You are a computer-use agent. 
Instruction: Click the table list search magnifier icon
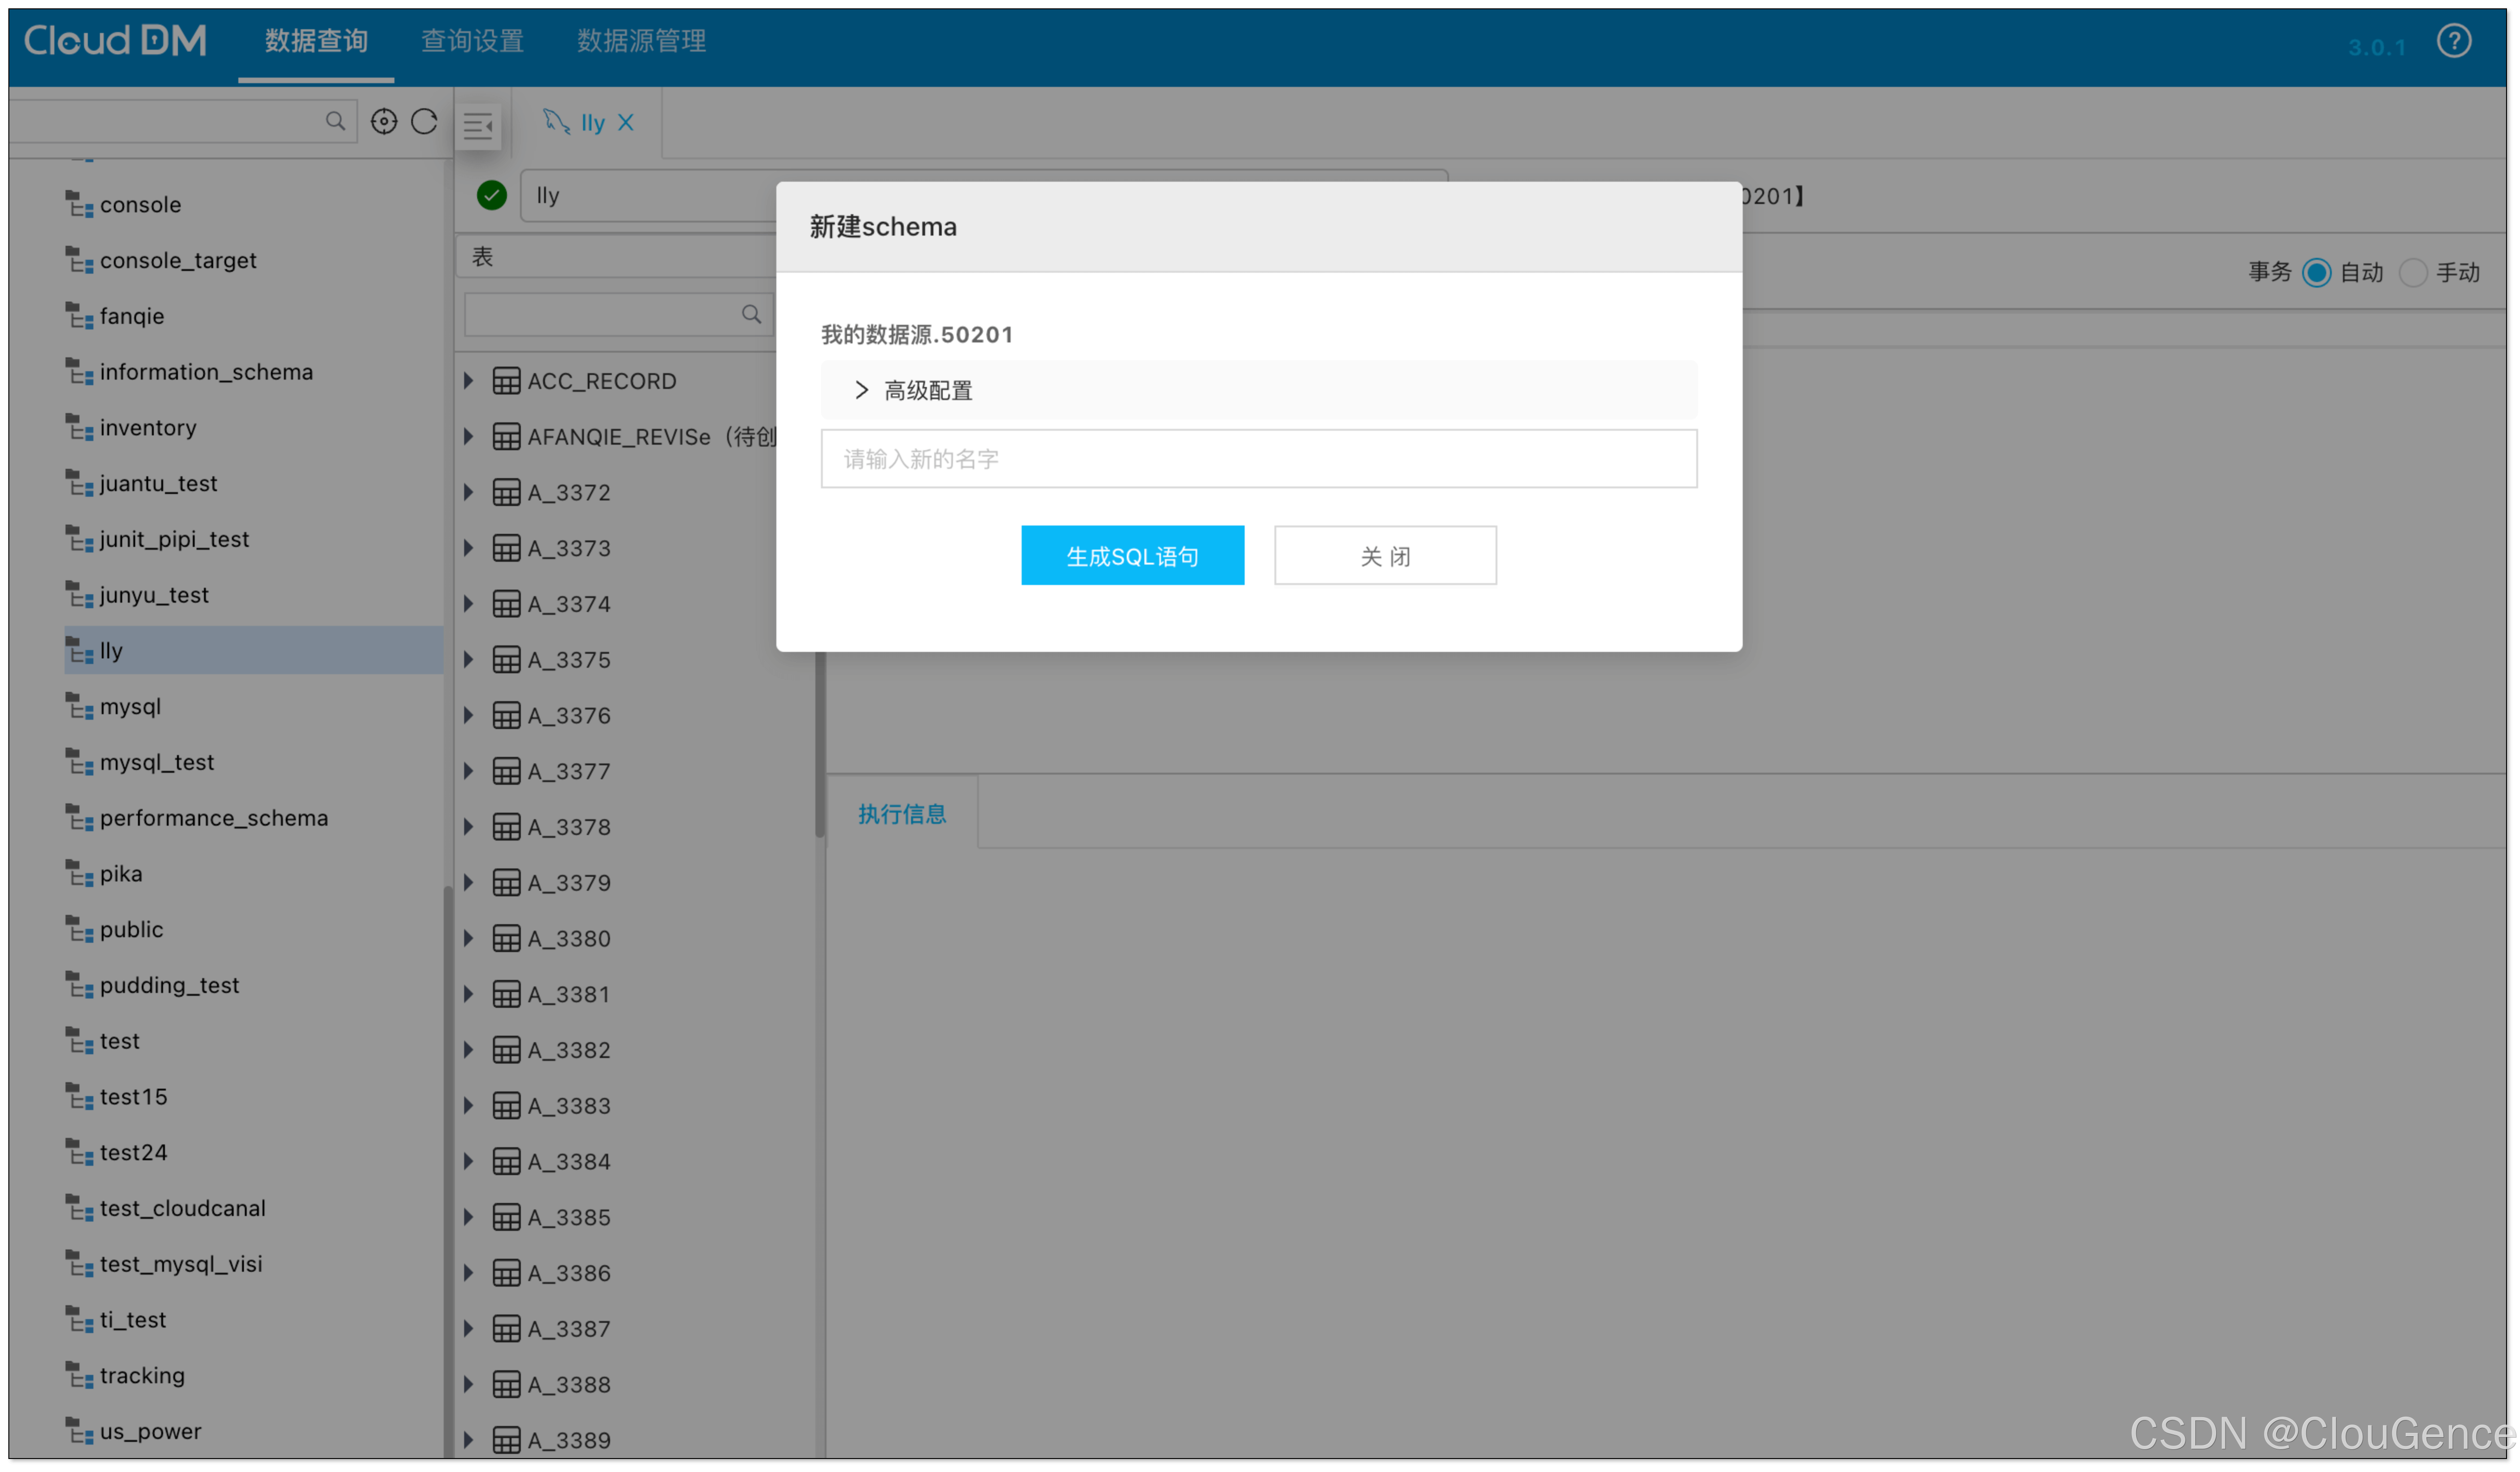pyautogui.click(x=751, y=315)
